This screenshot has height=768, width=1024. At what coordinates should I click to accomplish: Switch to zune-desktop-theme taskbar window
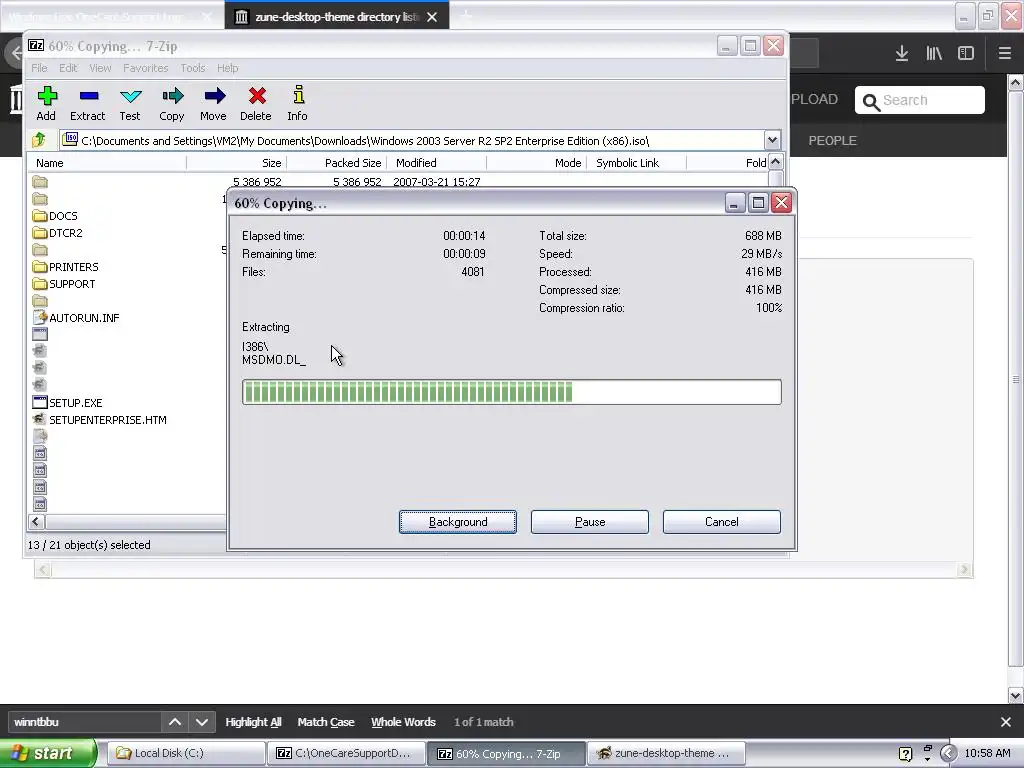667,753
